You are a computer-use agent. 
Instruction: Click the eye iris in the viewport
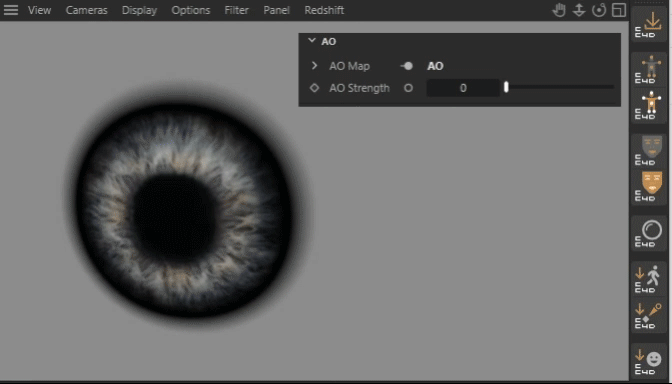184,211
